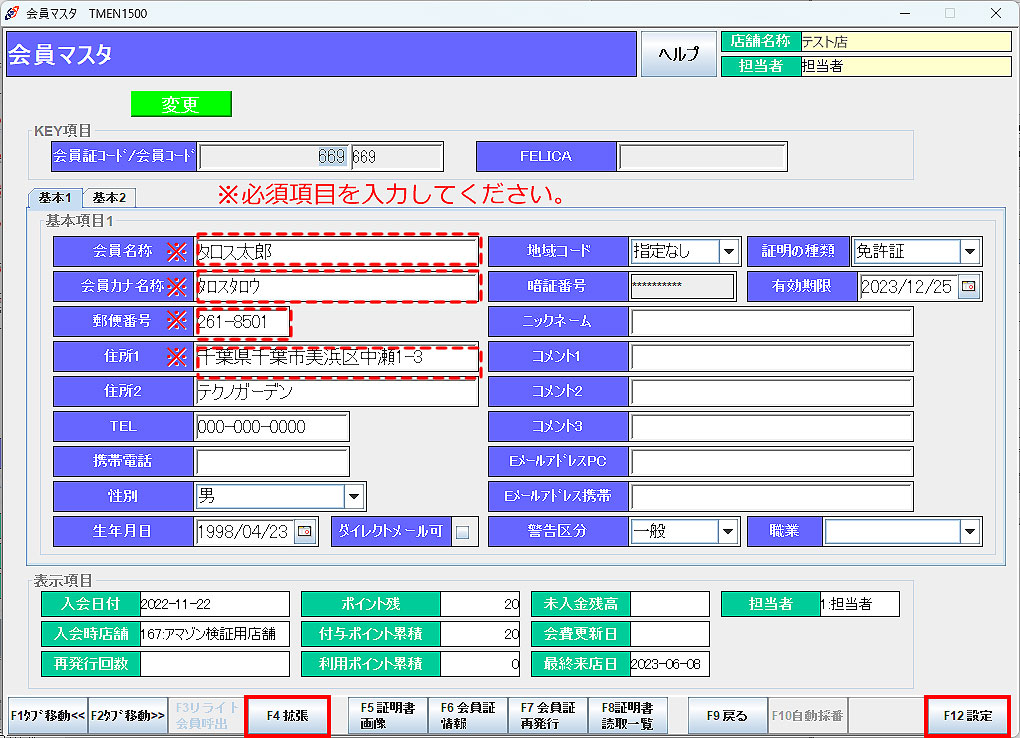Click F2 タブ移動>> button
The image size is (1020, 738).
point(128,716)
